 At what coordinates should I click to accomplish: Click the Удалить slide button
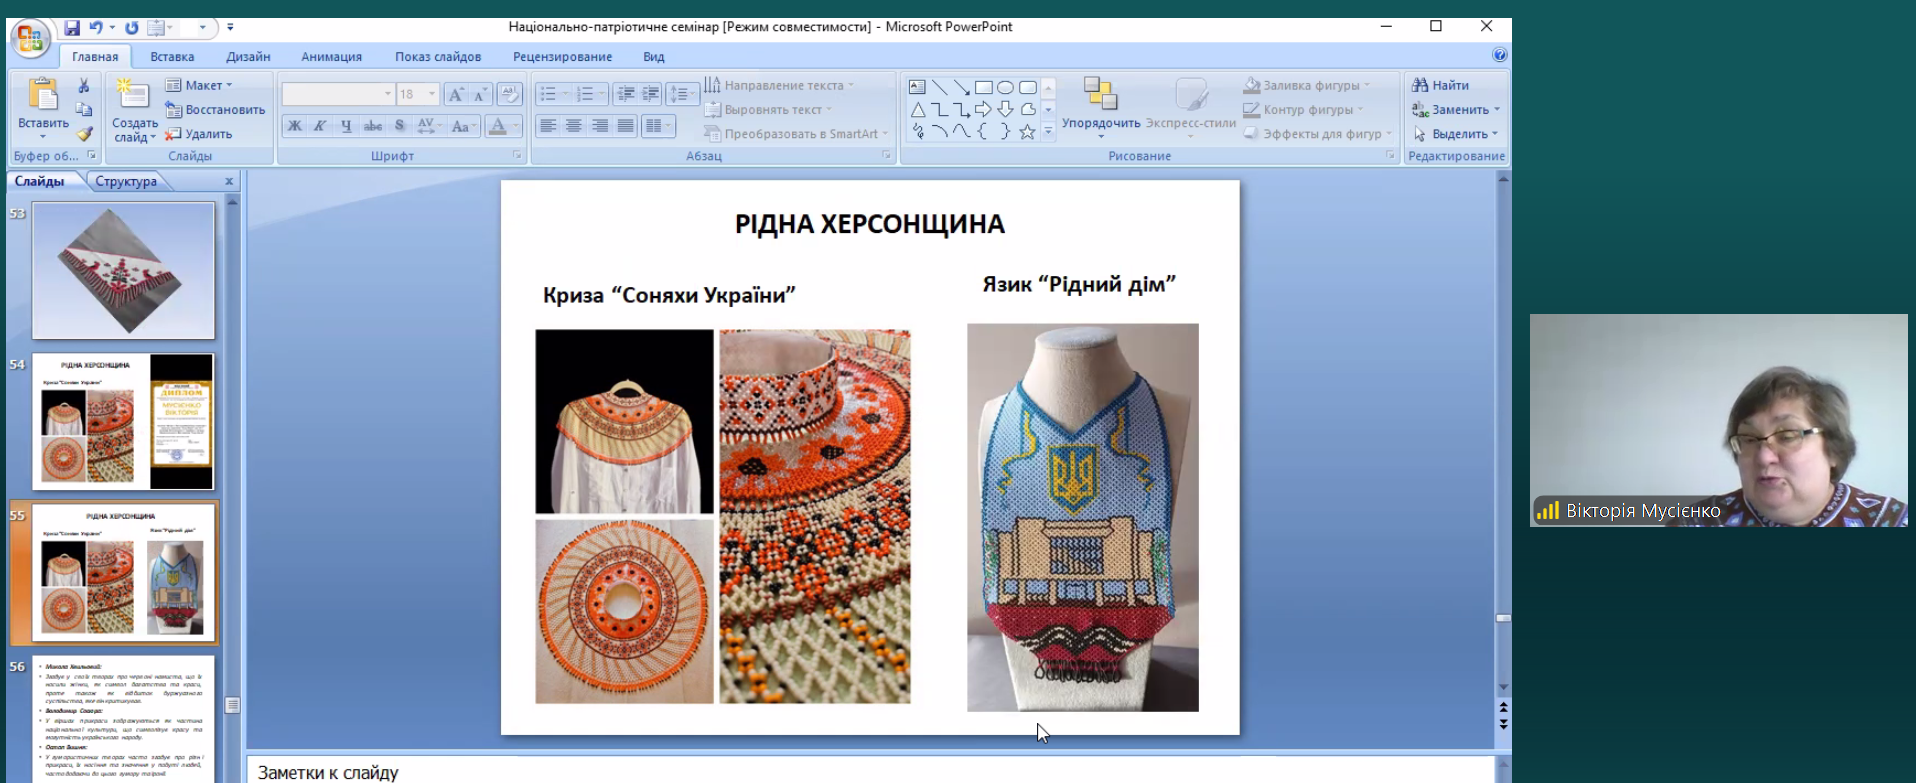pyautogui.click(x=199, y=134)
